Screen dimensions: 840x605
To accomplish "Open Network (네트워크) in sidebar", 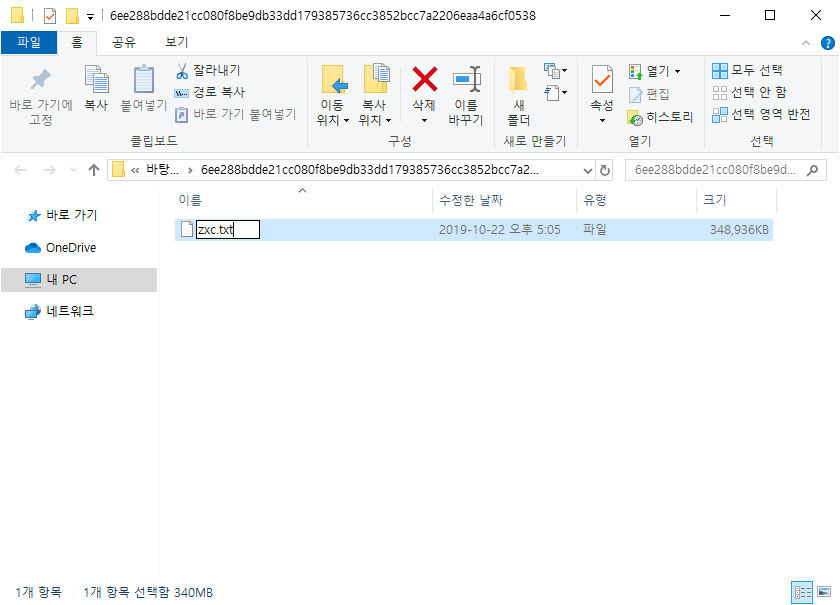I will pyautogui.click(x=59, y=311).
